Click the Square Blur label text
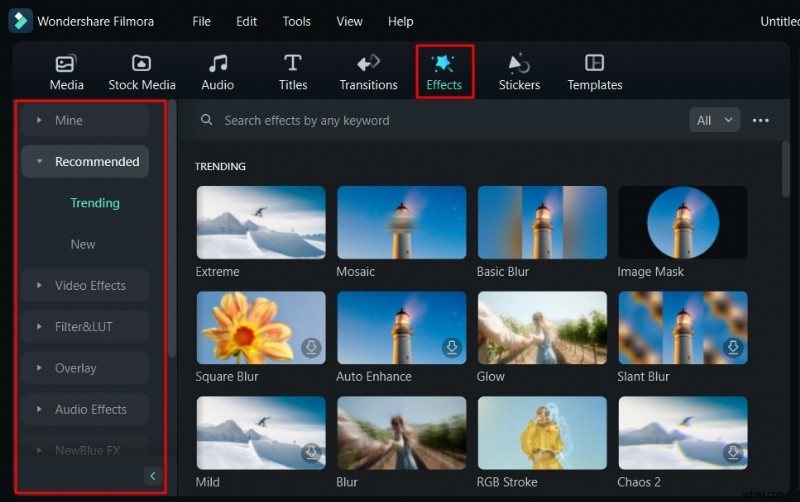 pos(227,377)
